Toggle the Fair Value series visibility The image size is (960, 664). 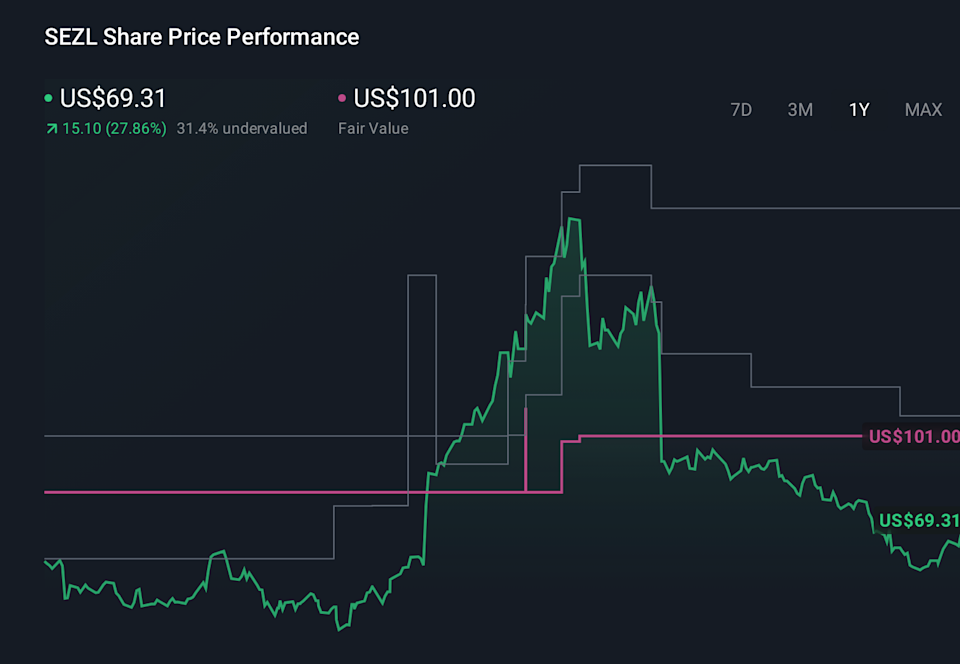[x=405, y=98]
